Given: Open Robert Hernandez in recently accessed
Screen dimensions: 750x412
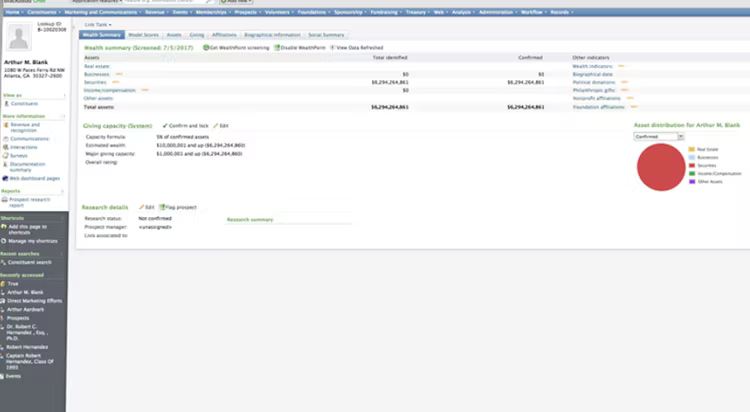Looking at the screenshot, I should tap(27, 347).
